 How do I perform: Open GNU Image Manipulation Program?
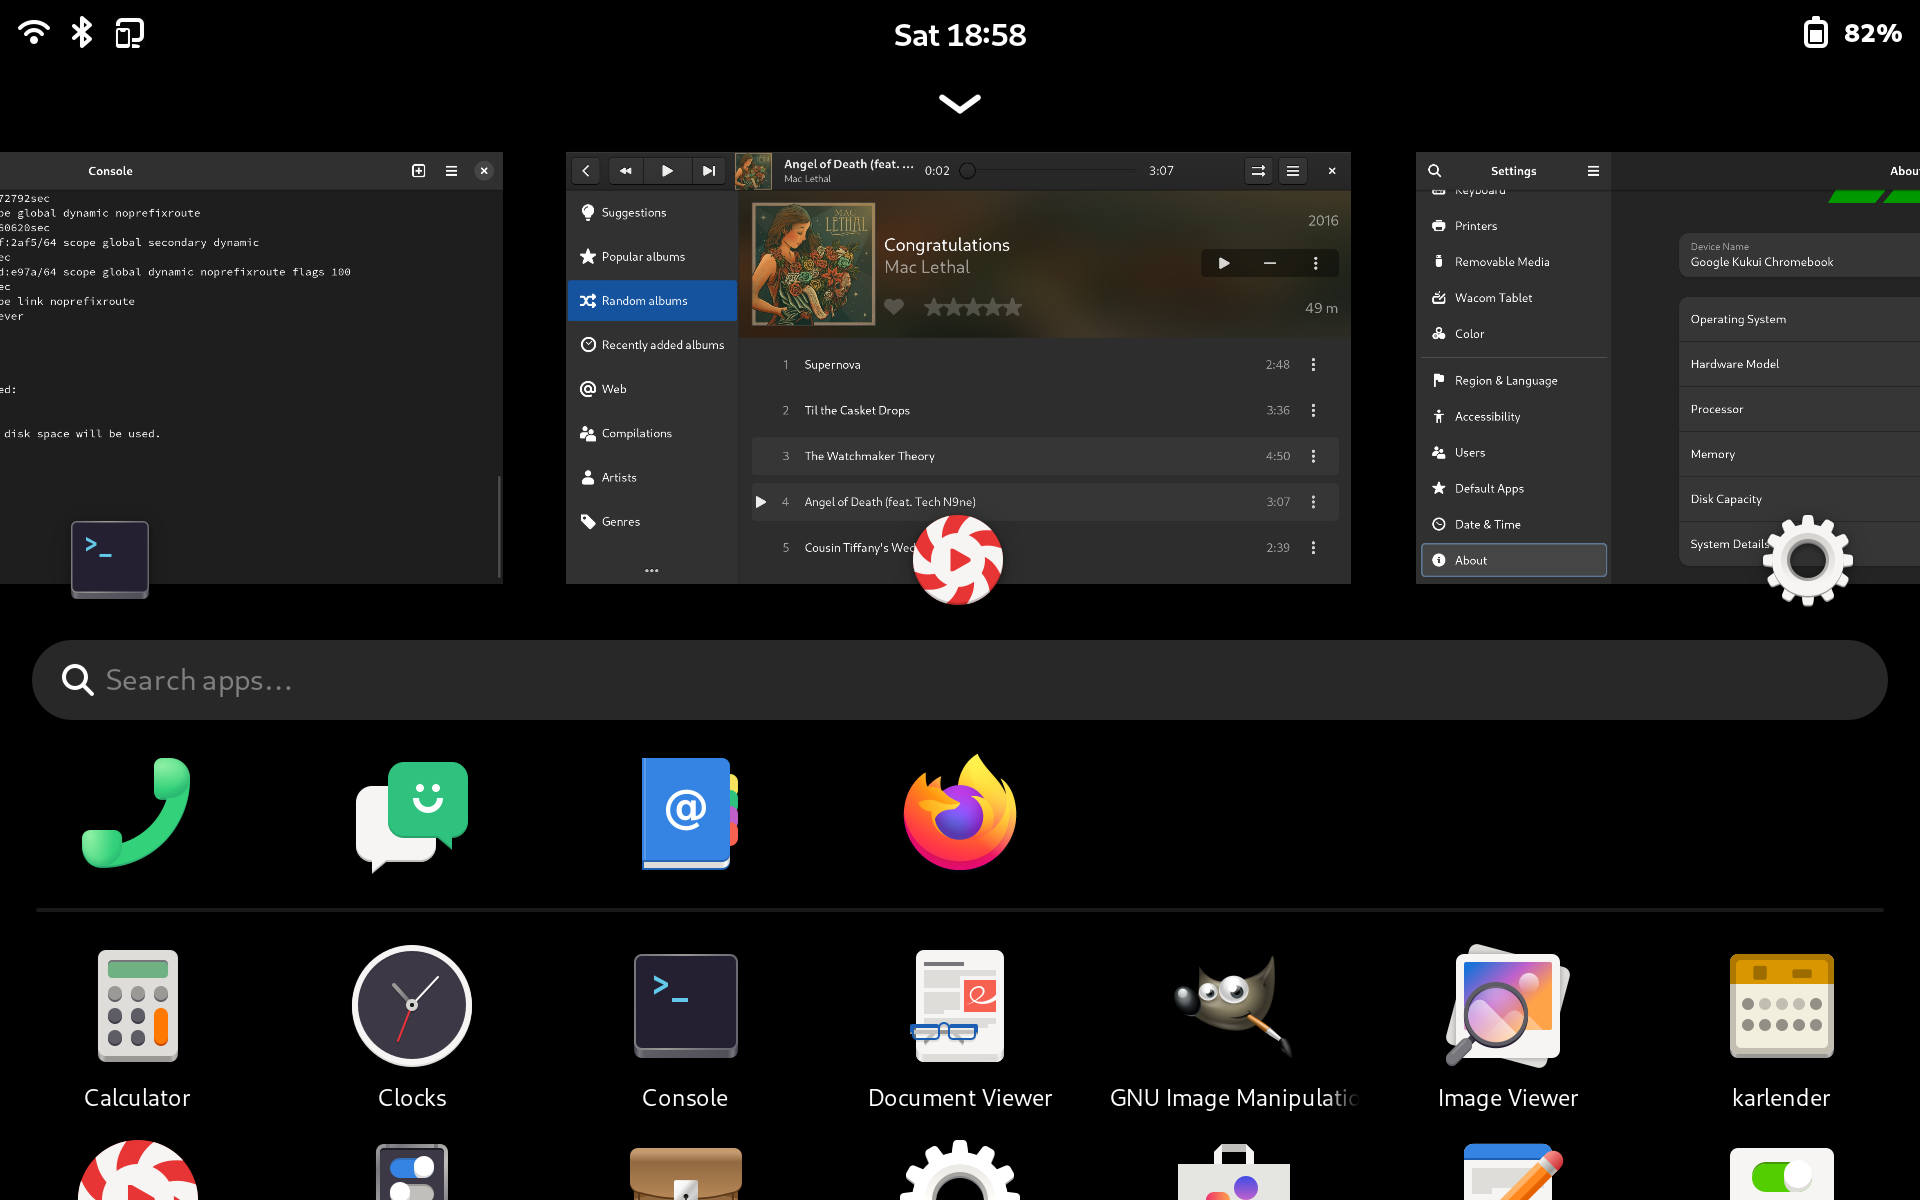point(1233,1006)
